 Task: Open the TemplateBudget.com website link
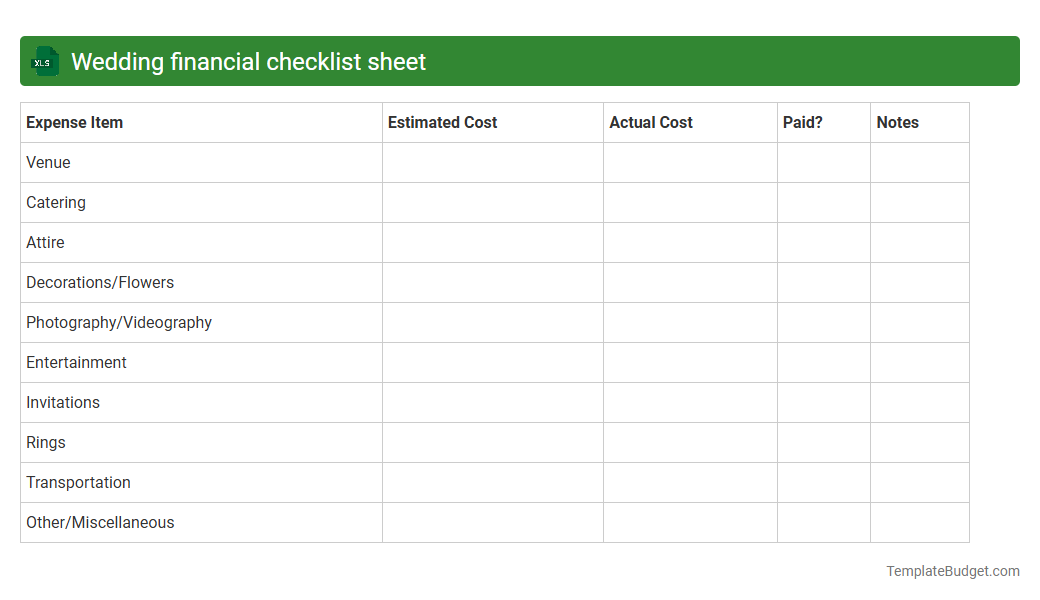pyautogui.click(x=952, y=571)
